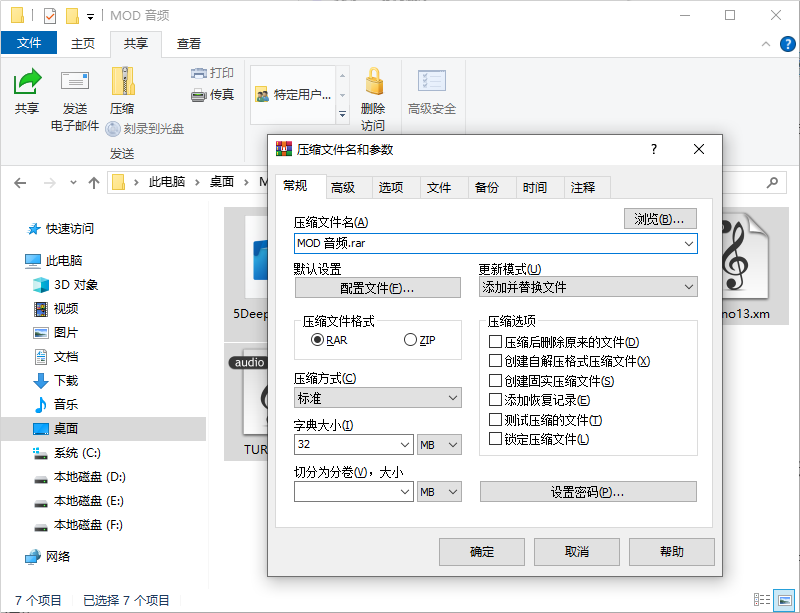Select the ZIP archive format radio button
Image resolution: width=800 pixels, height=613 pixels.
[410, 339]
